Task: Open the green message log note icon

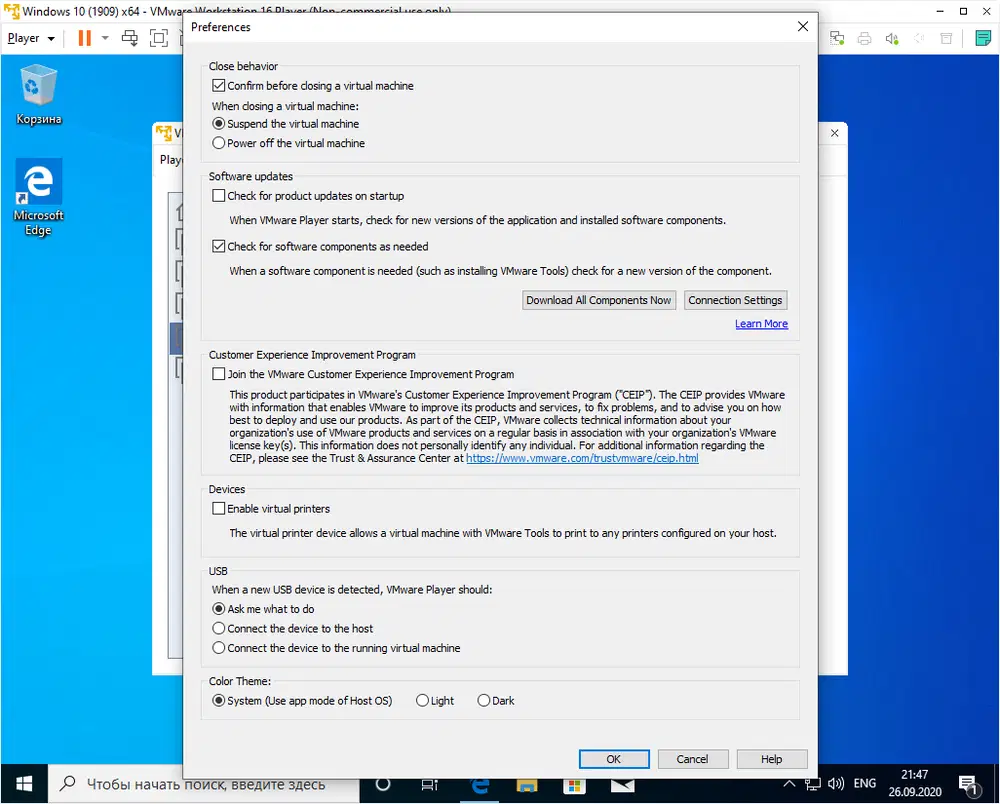Action: [x=983, y=38]
